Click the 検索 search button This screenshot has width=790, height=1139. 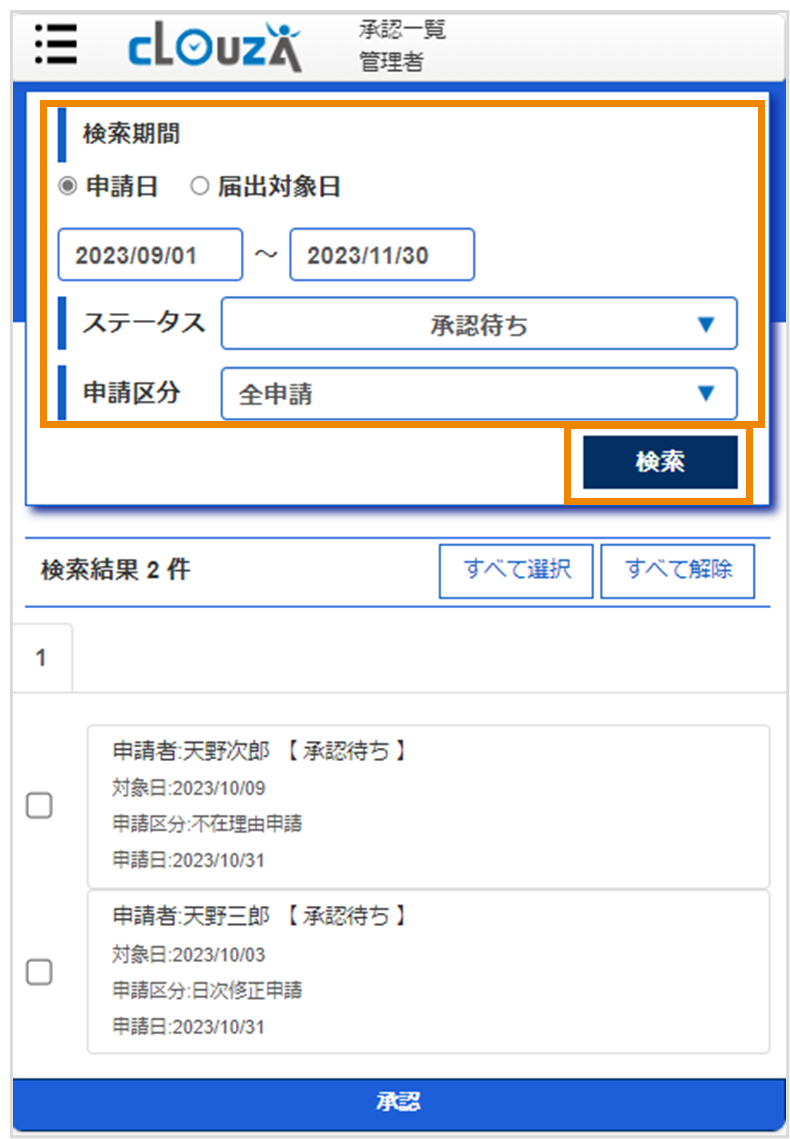click(660, 461)
